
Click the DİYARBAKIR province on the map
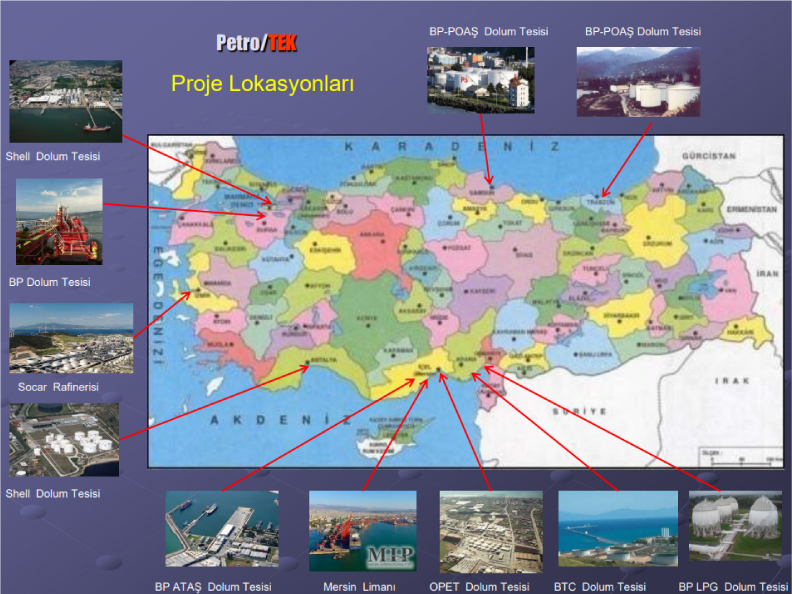622,314
